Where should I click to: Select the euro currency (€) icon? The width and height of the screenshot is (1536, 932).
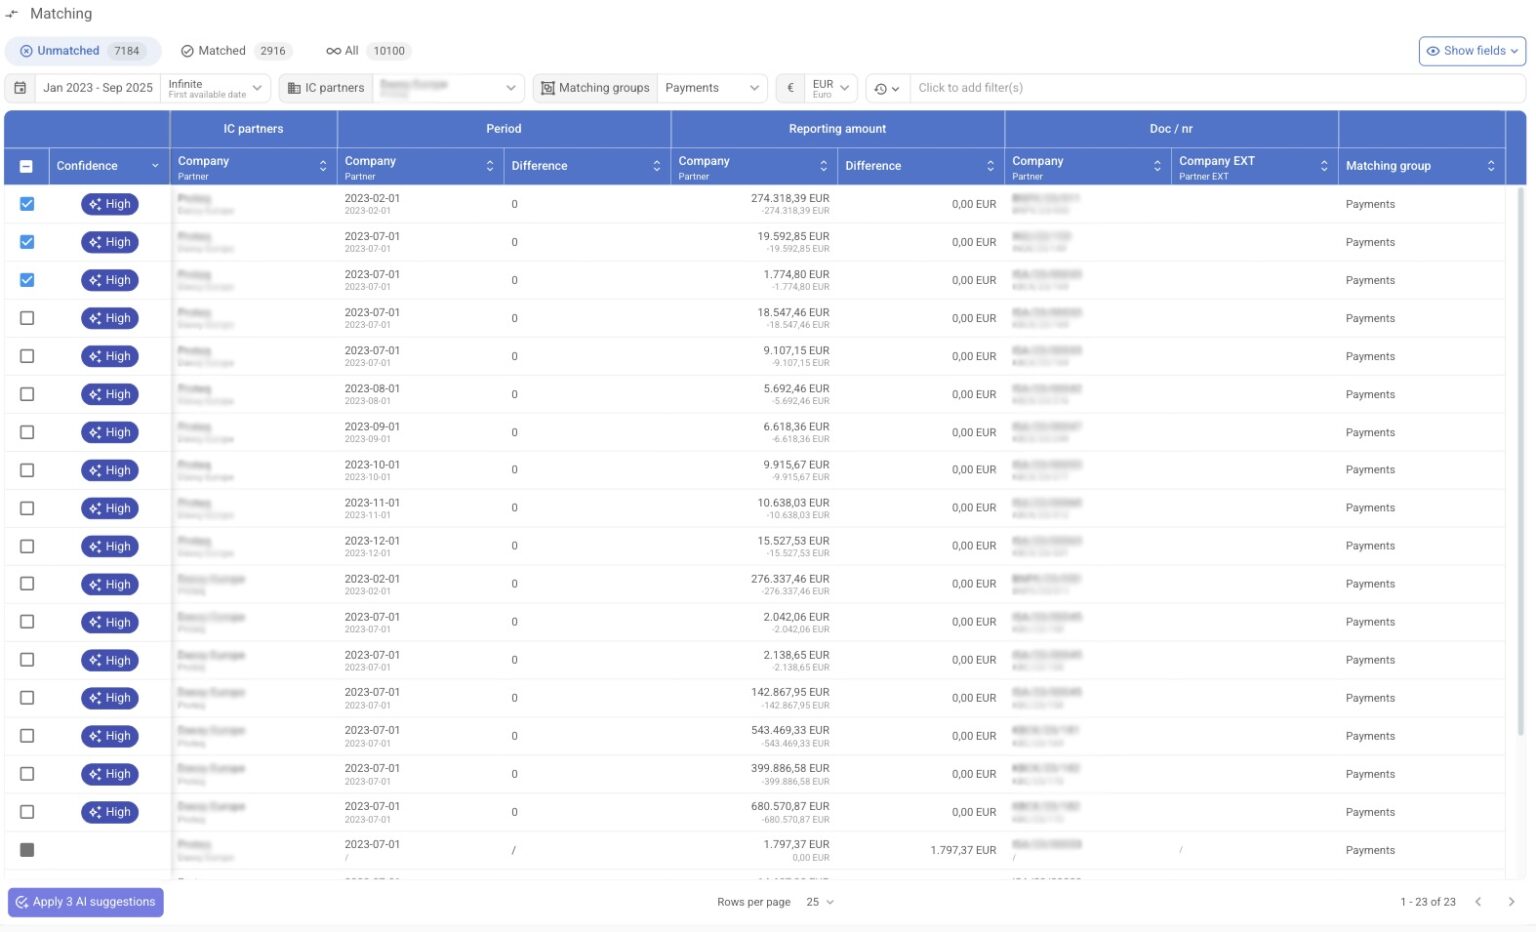click(789, 88)
